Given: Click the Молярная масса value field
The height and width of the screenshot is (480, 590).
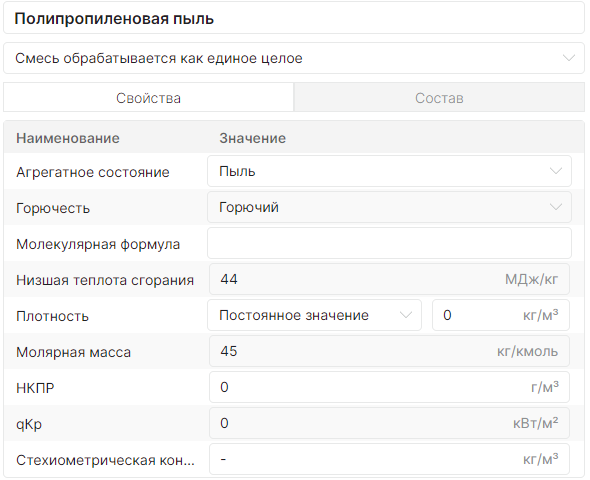Looking at the screenshot, I should [x=389, y=351].
